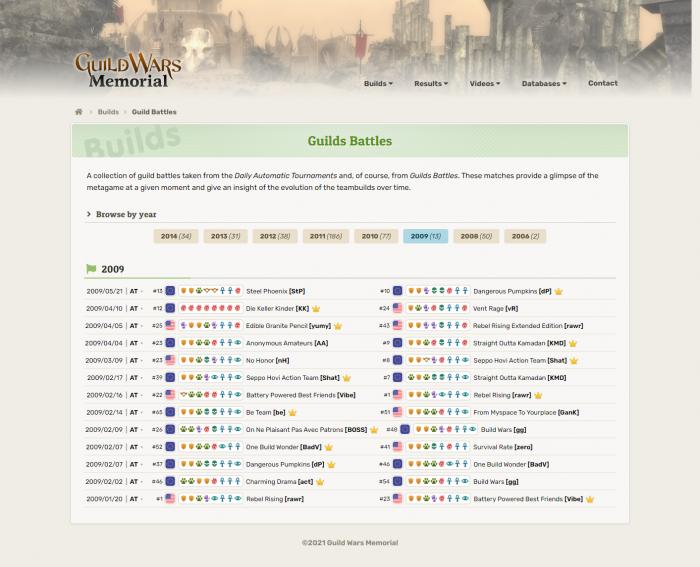Viewport: 700px width, 567px height.
Task: Click the Guild Wars Memorial logo
Action: click(x=128, y=70)
